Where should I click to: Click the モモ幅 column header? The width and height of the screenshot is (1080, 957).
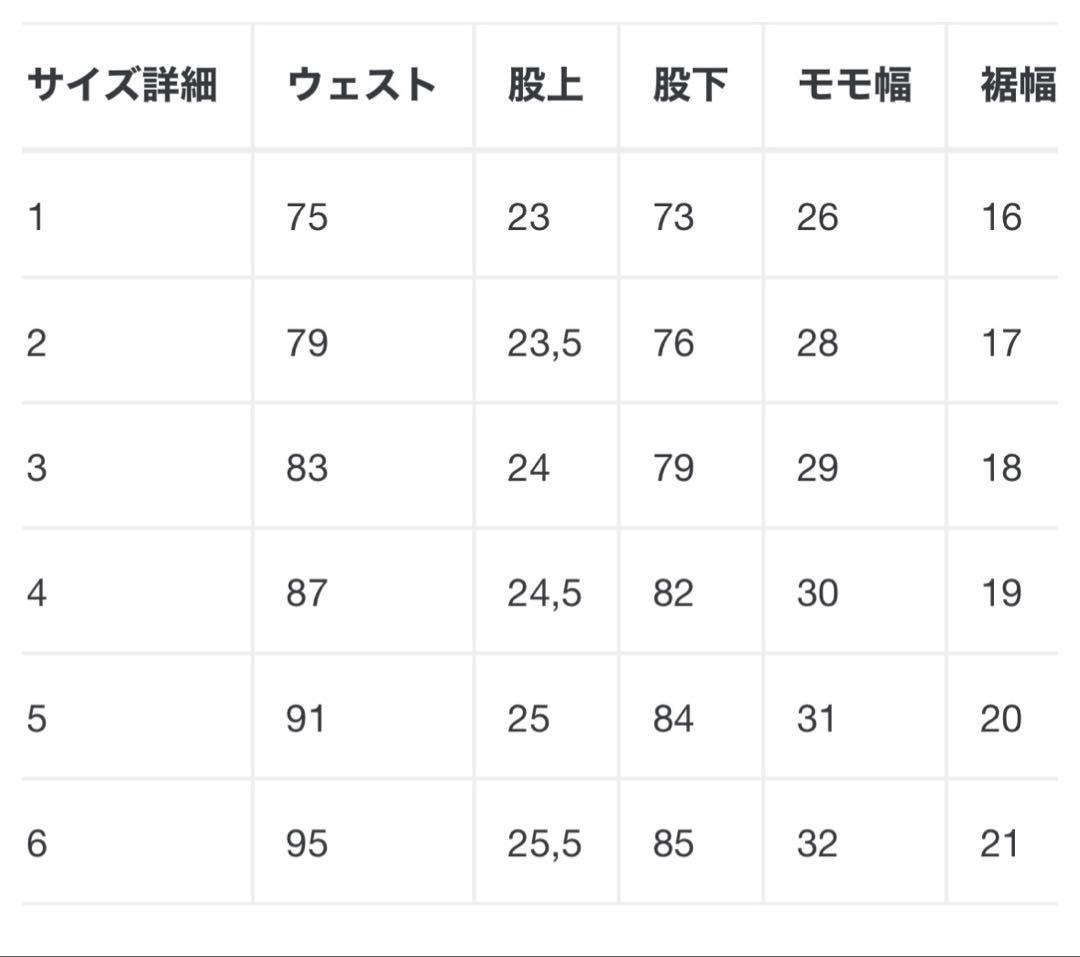pos(854,86)
